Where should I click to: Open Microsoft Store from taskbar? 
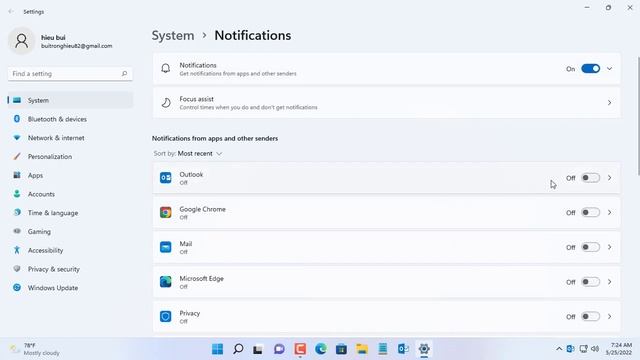(341, 349)
